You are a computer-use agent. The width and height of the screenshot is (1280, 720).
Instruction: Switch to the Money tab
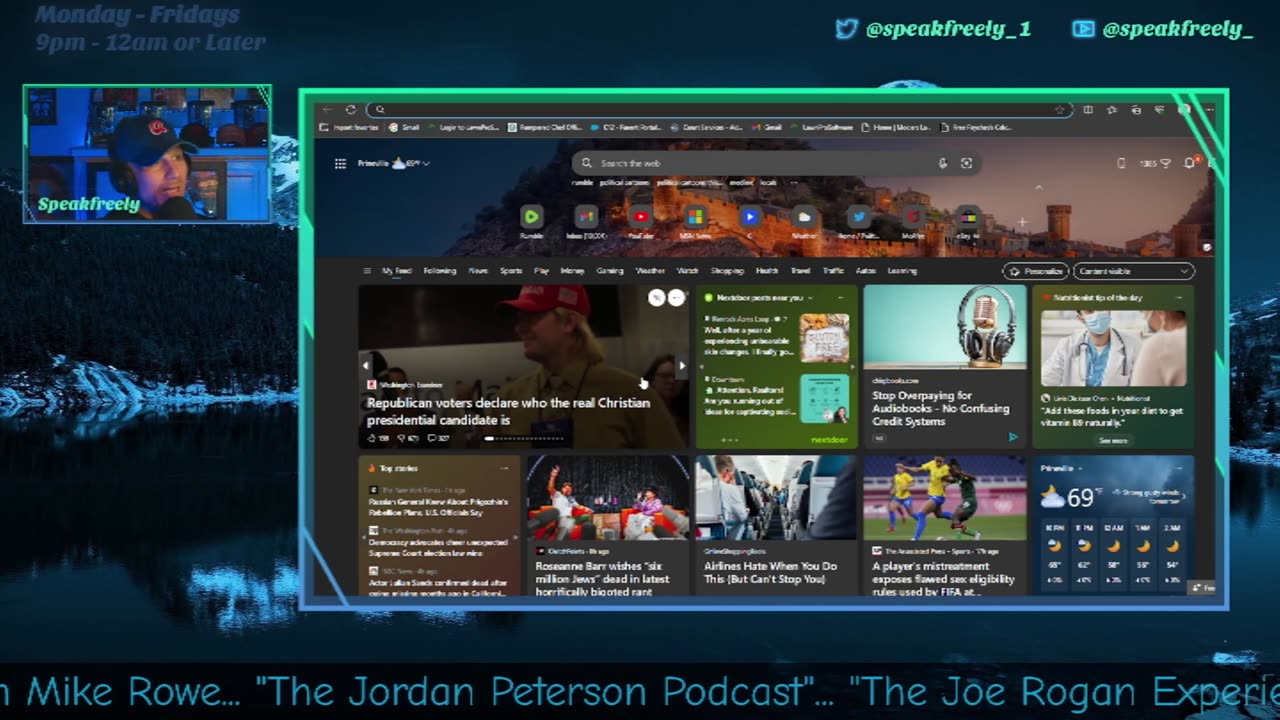coord(572,271)
